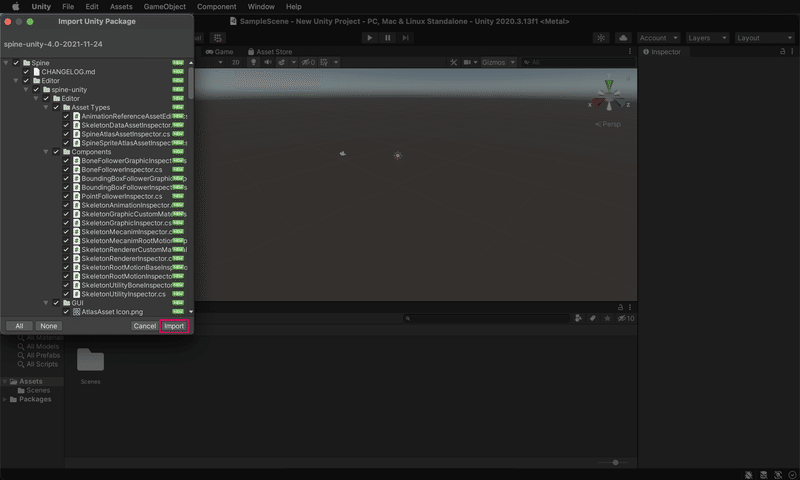800x480 pixels.
Task: Uncheck the Spine root folder checkbox
Action: (16, 63)
